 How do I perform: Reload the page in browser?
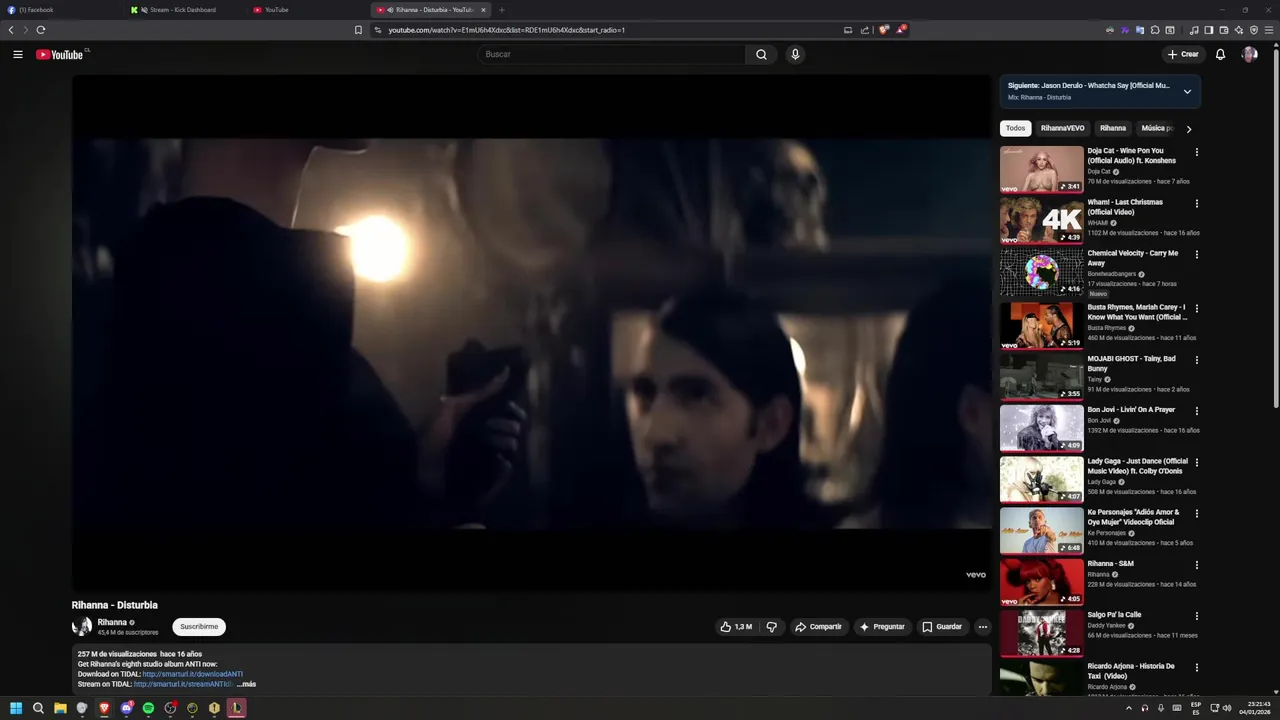(41, 30)
